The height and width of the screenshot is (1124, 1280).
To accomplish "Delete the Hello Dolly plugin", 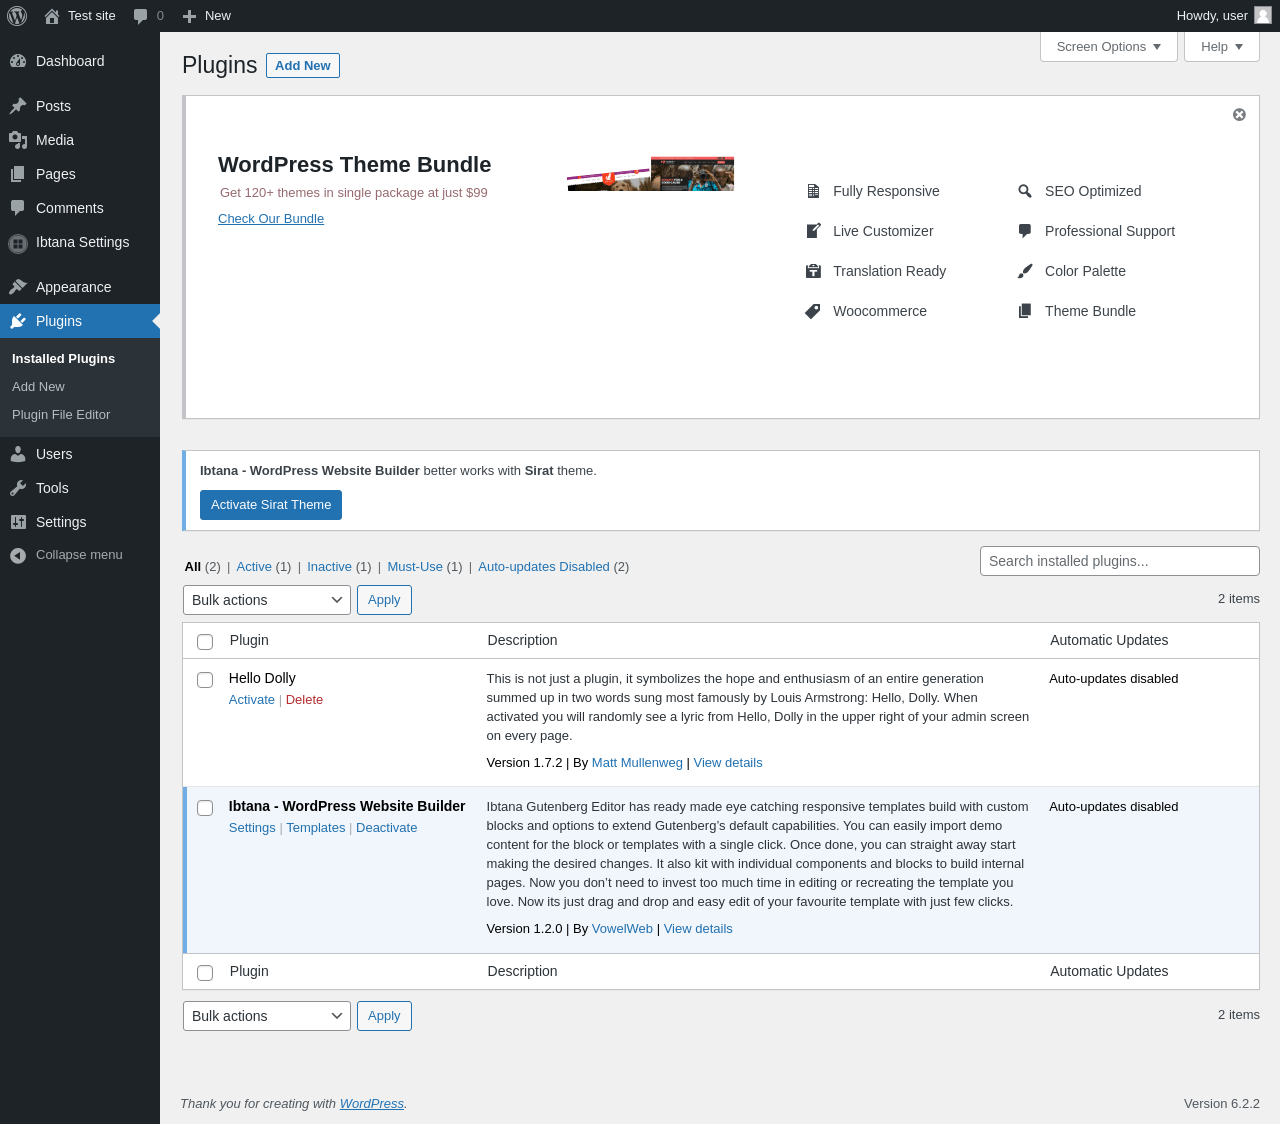I will (304, 700).
